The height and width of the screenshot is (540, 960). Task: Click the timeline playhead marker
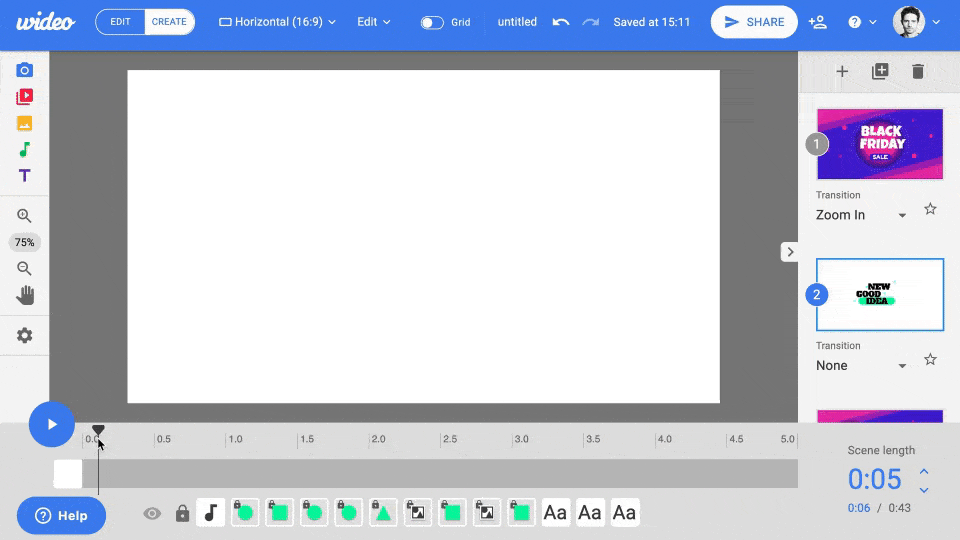pyautogui.click(x=98, y=430)
